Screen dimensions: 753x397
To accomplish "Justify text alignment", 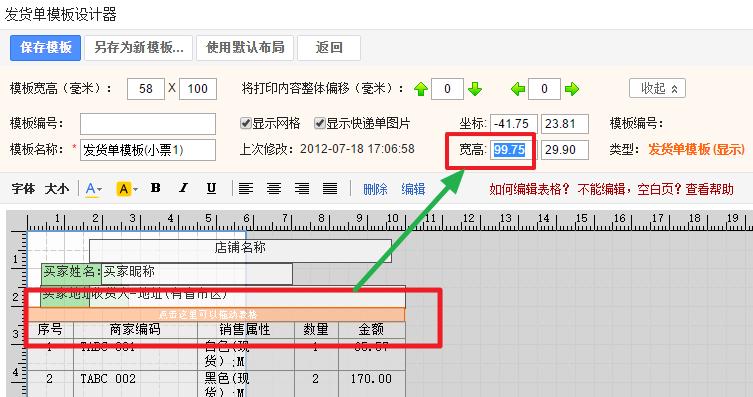I will click(330, 188).
